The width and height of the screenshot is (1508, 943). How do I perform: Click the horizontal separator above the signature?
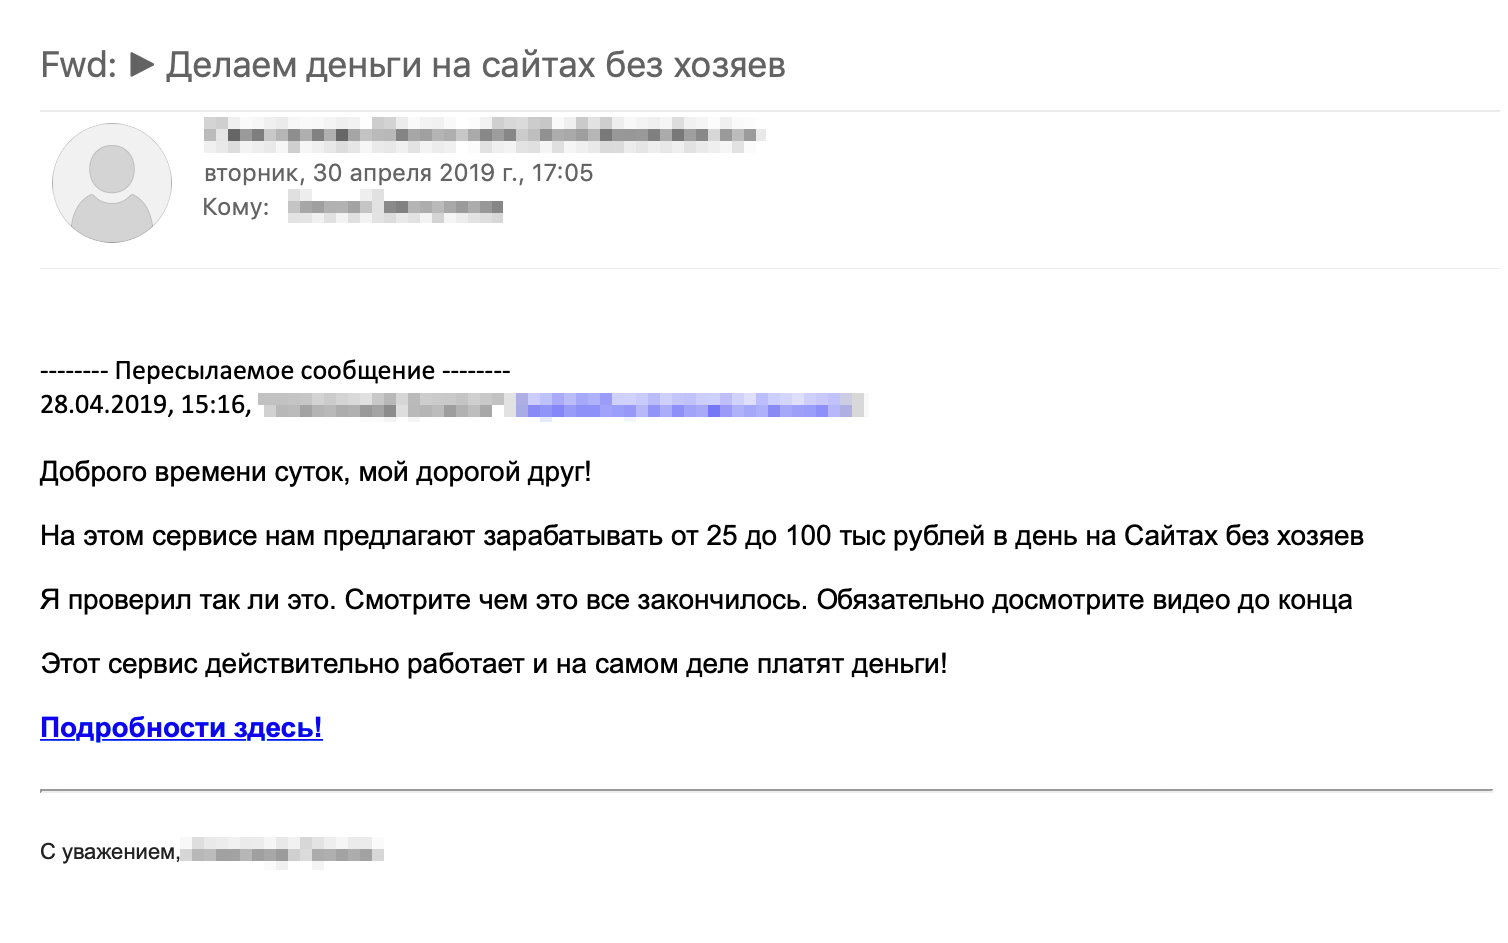[766, 790]
